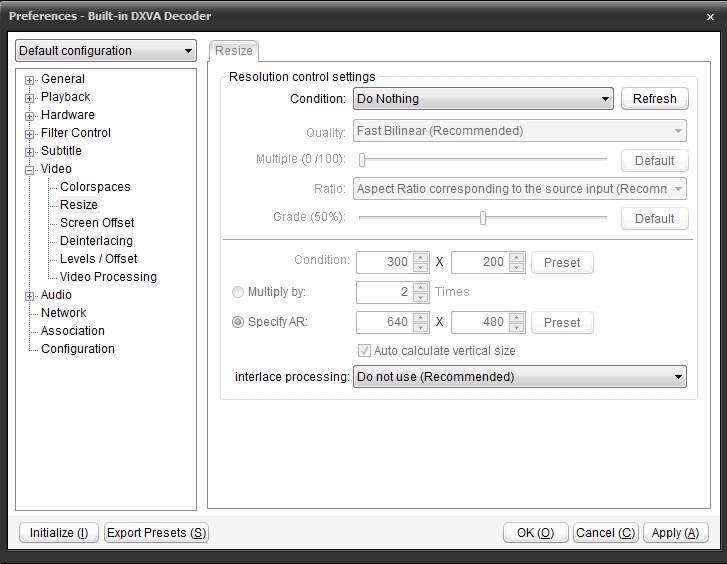The height and width of the screenshot is (564, 727).
Task: Toggle Auto calculate vertical size checkbox
Action: pos(364,351)
